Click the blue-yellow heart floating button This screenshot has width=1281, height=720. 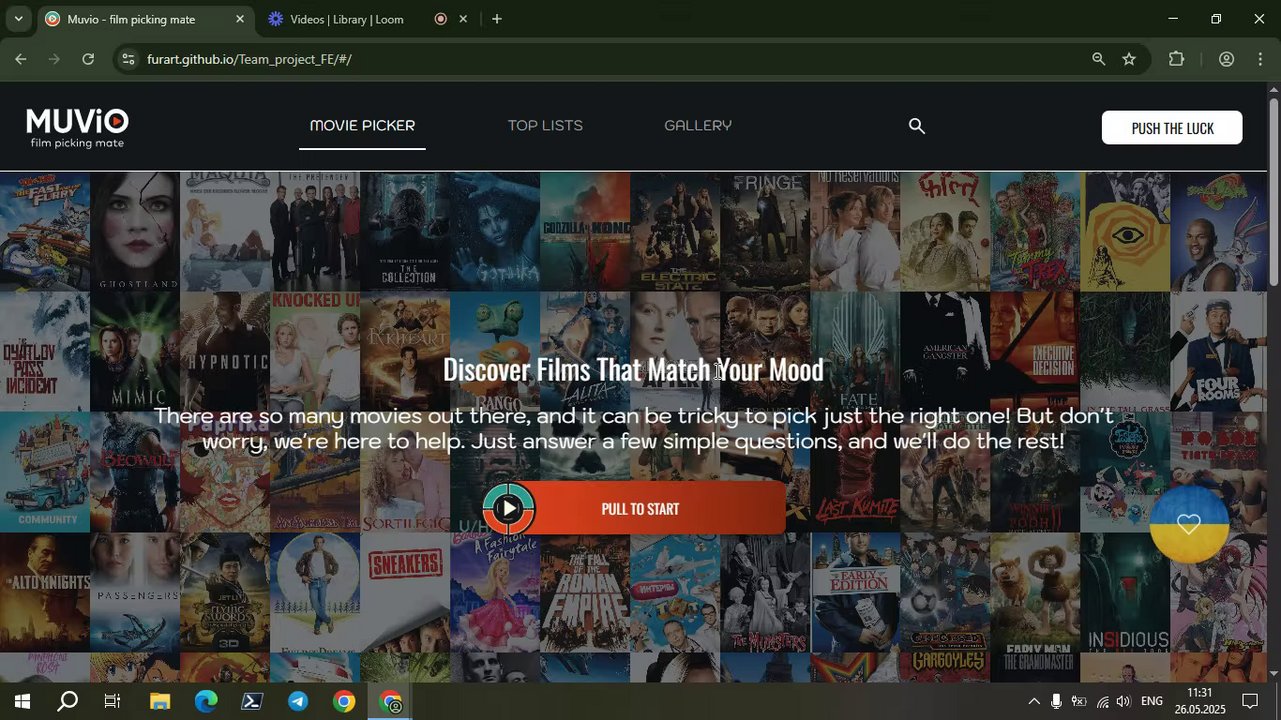(x=1188, y=524)
